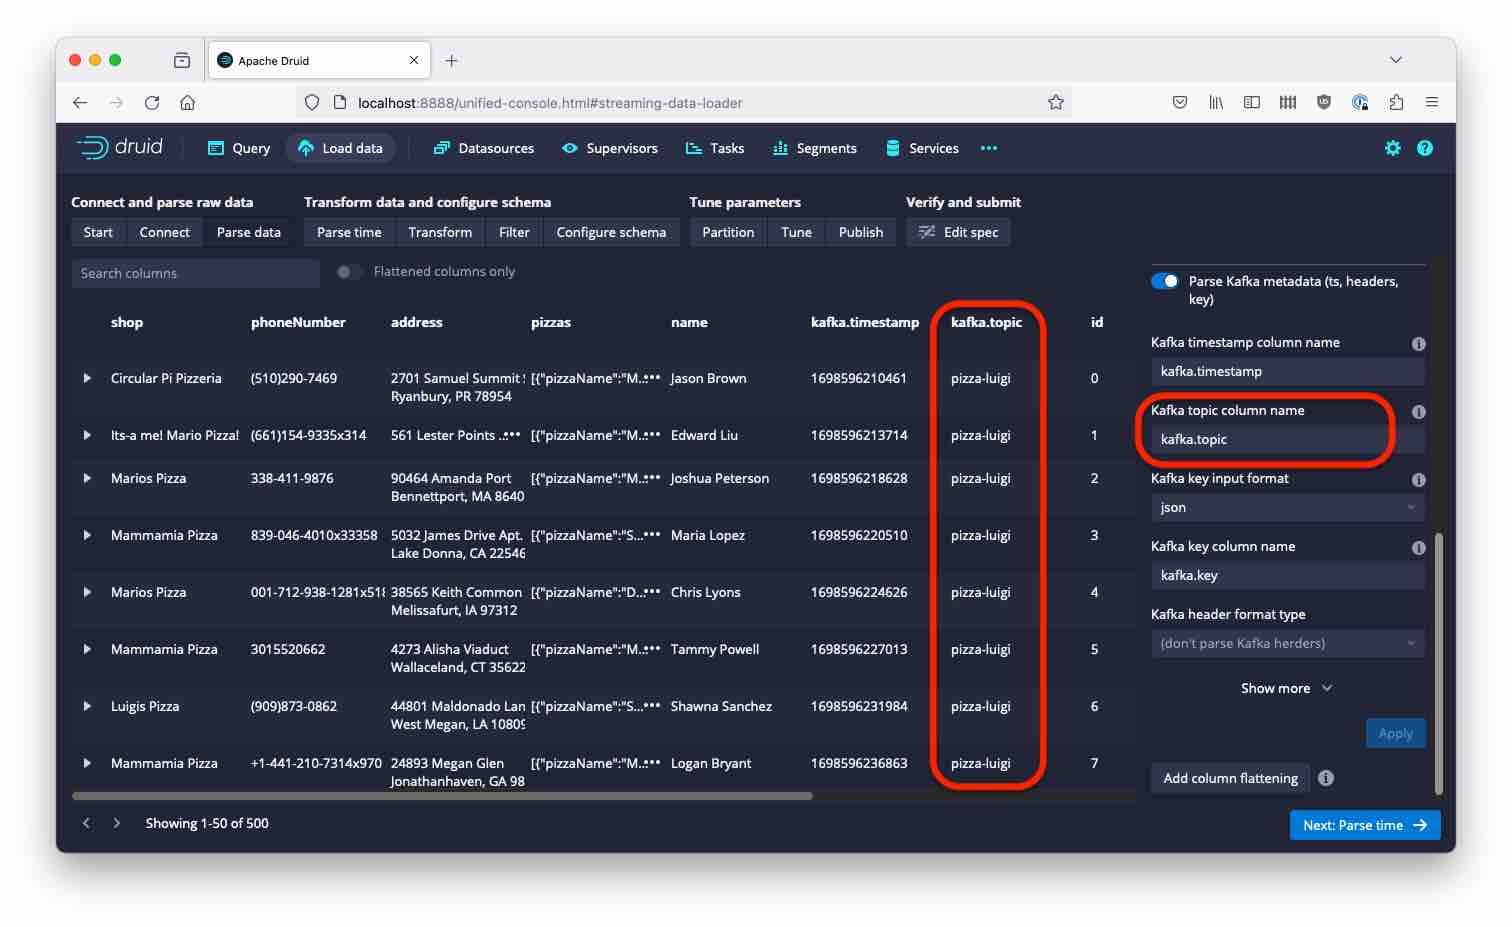Open the Segments chart icon

779,147
